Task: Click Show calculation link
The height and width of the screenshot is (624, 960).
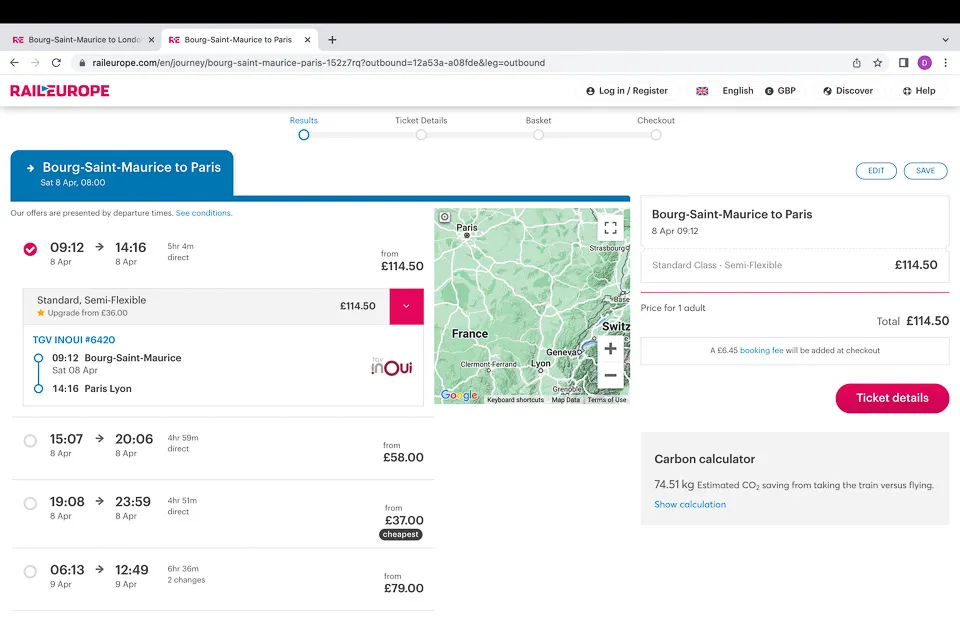Action: click(x=690, y=505)
